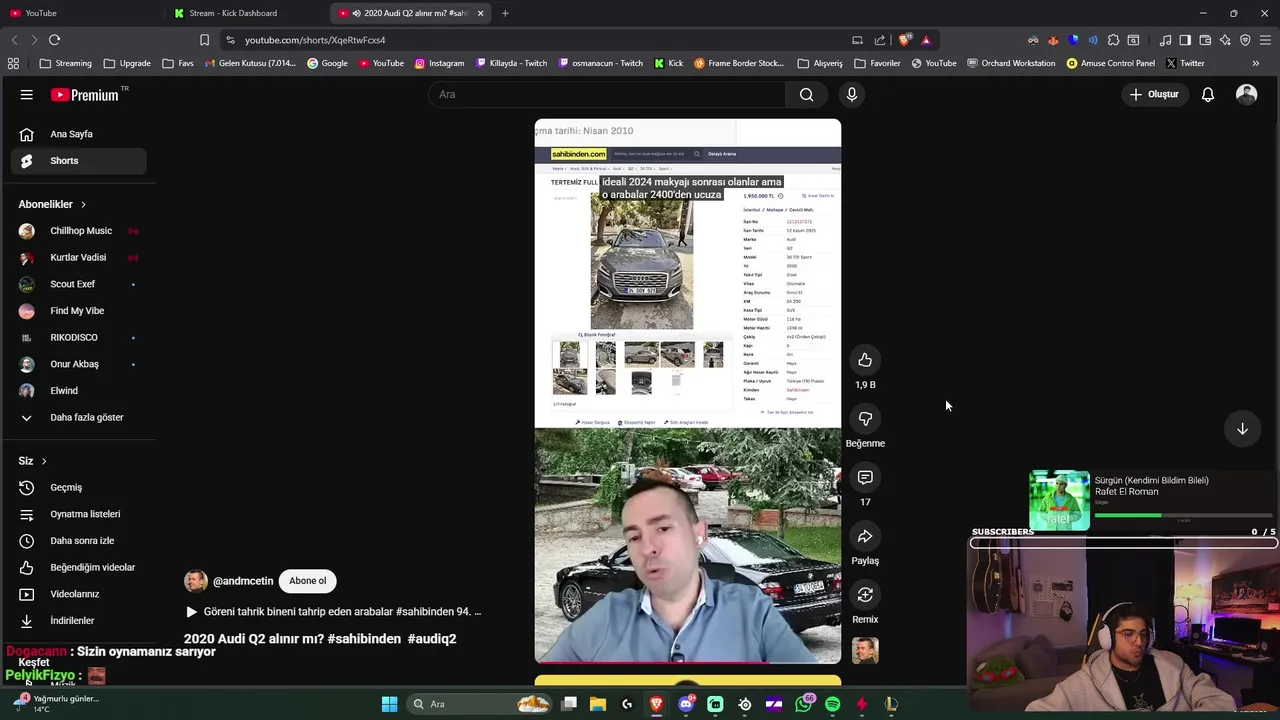Reload the page
This screenshot has height=720, width=1280.
pos(54,40)
